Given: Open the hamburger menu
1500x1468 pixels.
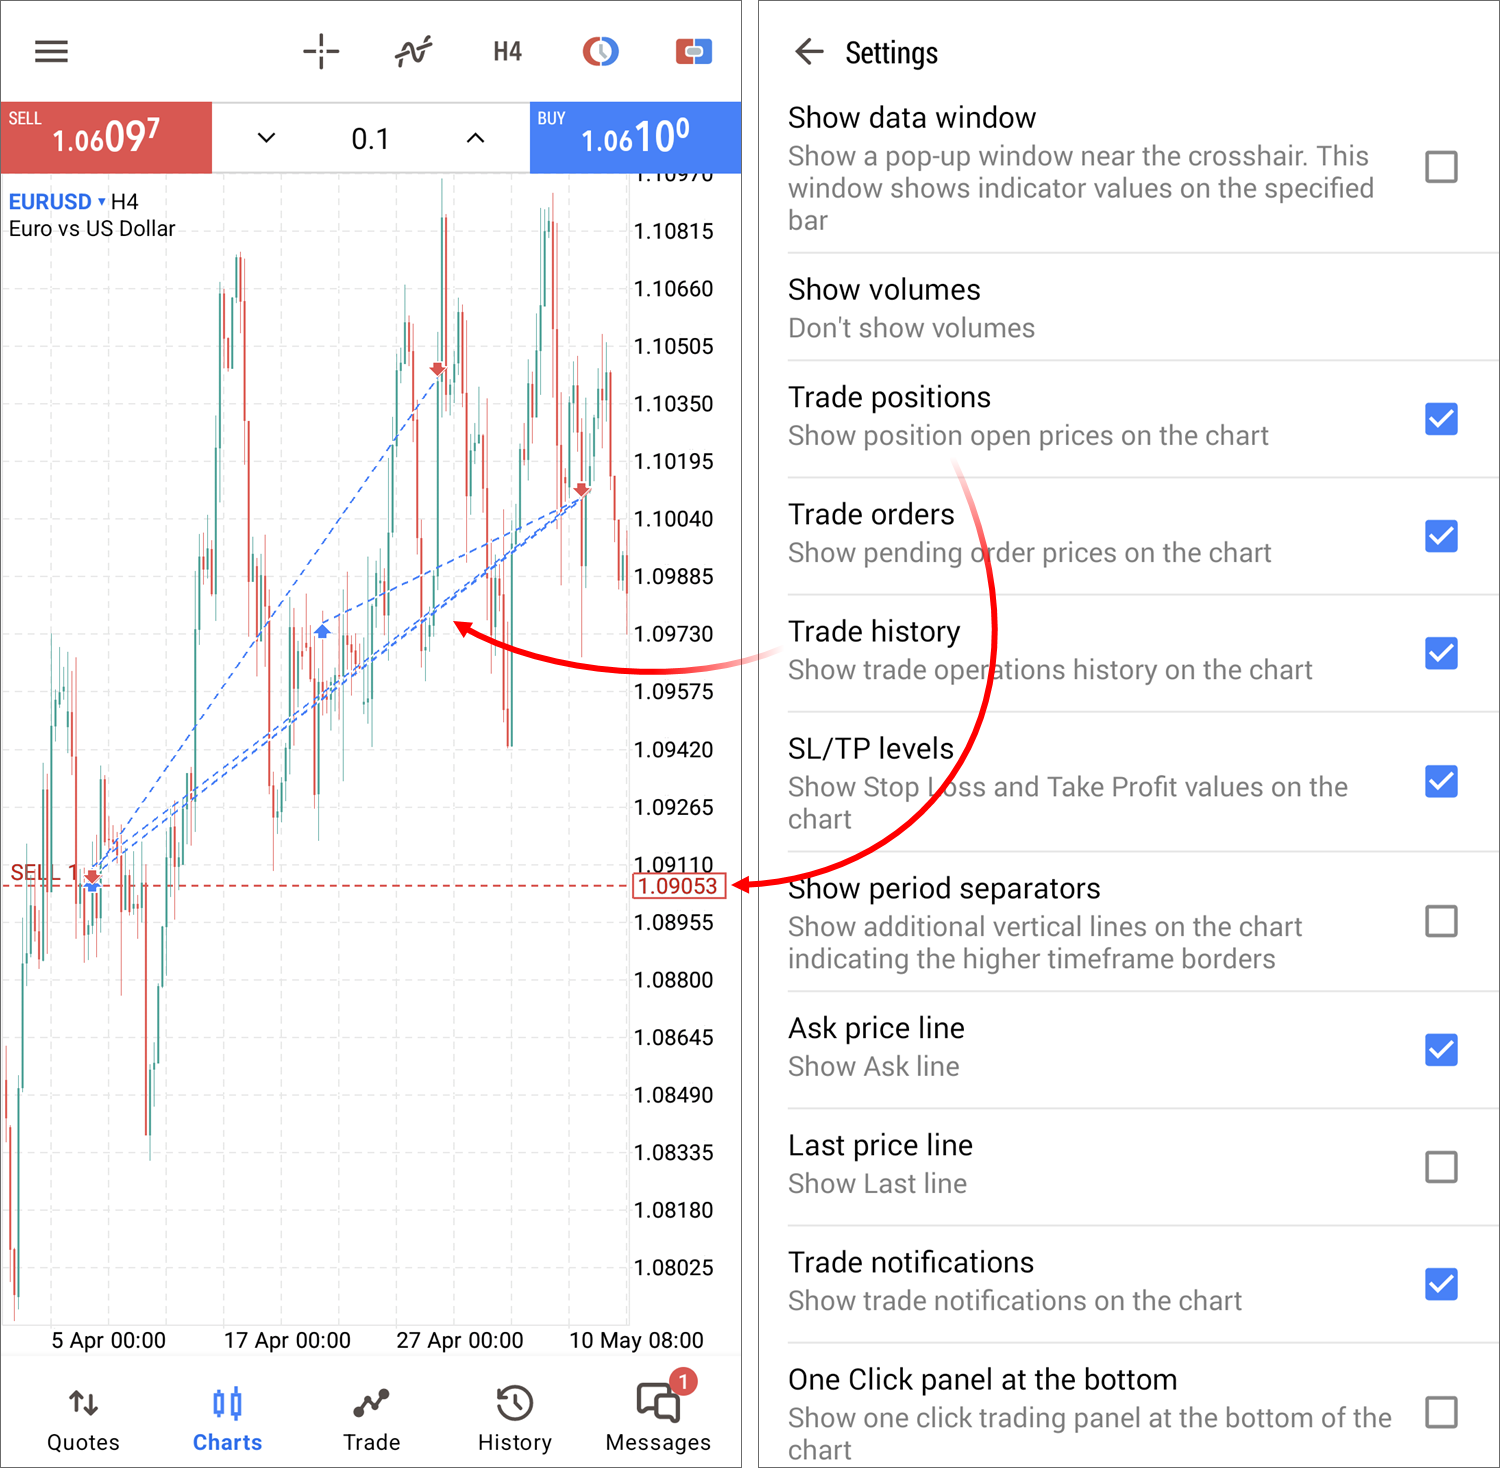Looking at the screenshot, I should 51,51.
